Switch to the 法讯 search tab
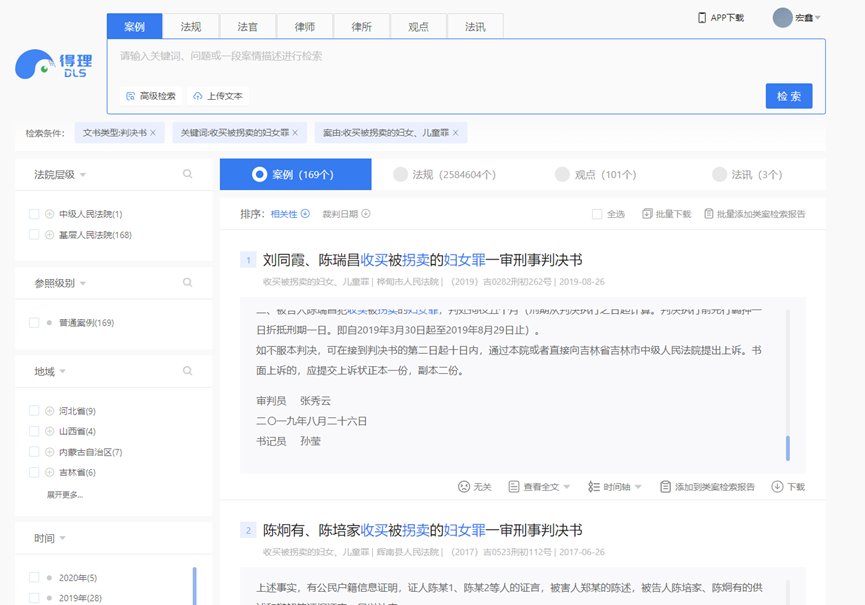Viewport: 865px width, 605px height. click(x=475, y=26)
